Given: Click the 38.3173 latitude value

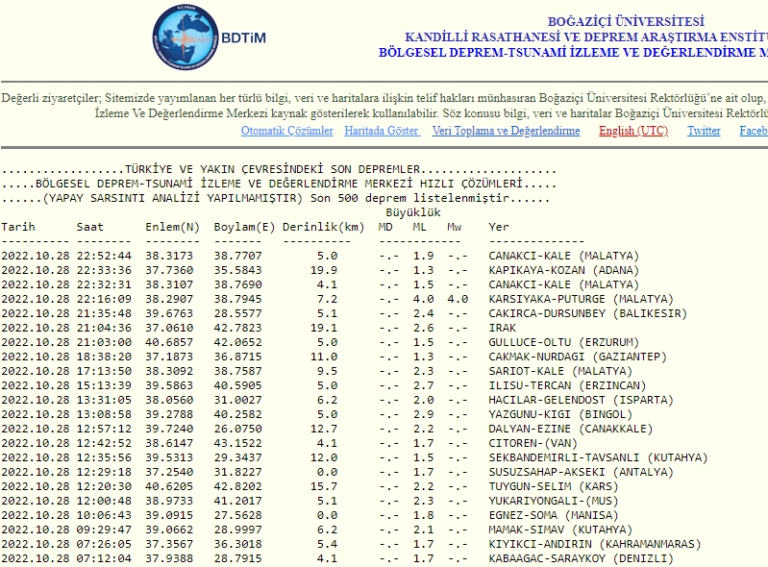Looking at the screenshot, I should [169, 256].
